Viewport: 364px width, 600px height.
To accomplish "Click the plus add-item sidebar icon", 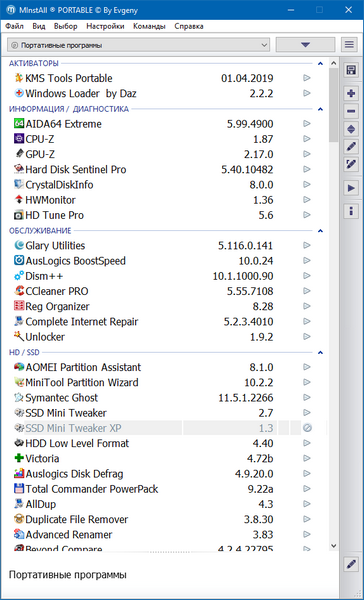I will click(351, 93).
